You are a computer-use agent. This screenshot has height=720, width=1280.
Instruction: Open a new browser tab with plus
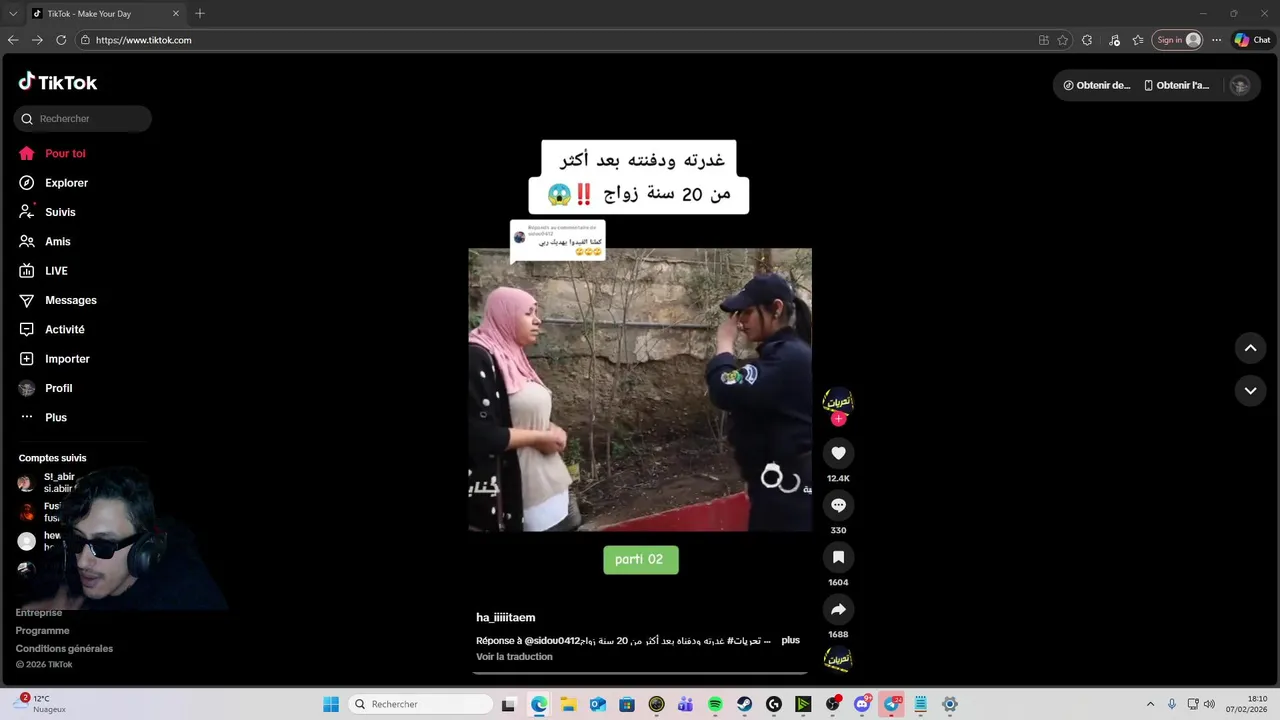pyautogui.click(x=200, y=13)
